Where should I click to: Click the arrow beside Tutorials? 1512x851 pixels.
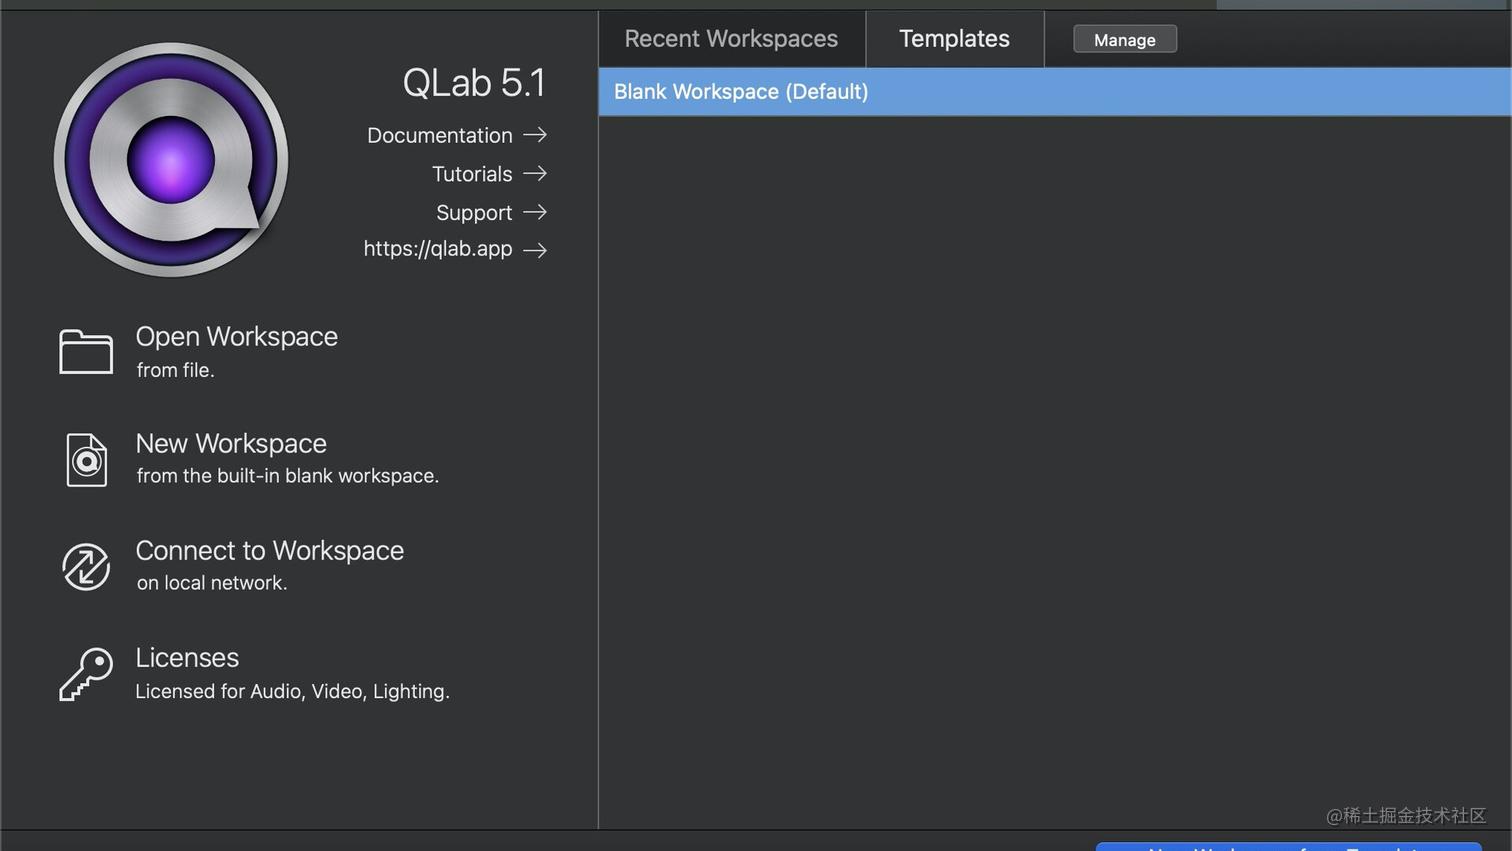coord(536,173)
